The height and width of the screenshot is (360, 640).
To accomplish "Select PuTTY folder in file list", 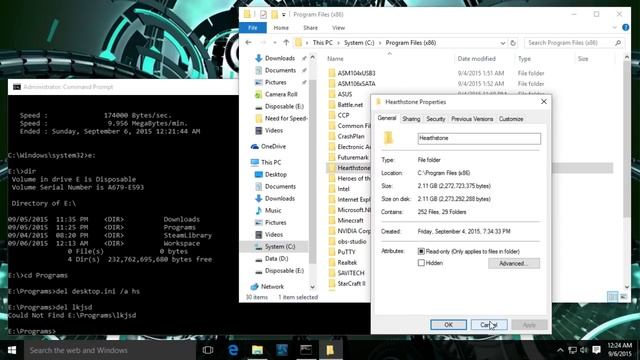I will 346,252.
